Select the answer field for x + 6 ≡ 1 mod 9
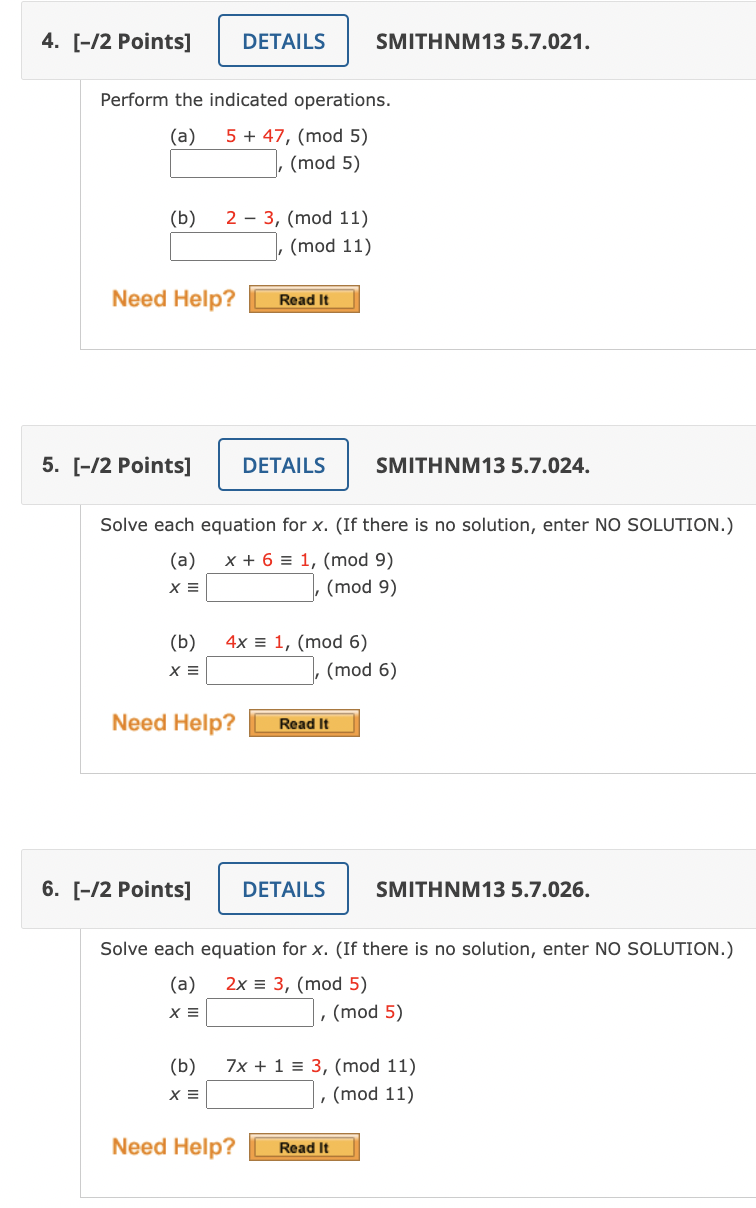Viewport: 756px width, 1208px height. click(259, 586)
